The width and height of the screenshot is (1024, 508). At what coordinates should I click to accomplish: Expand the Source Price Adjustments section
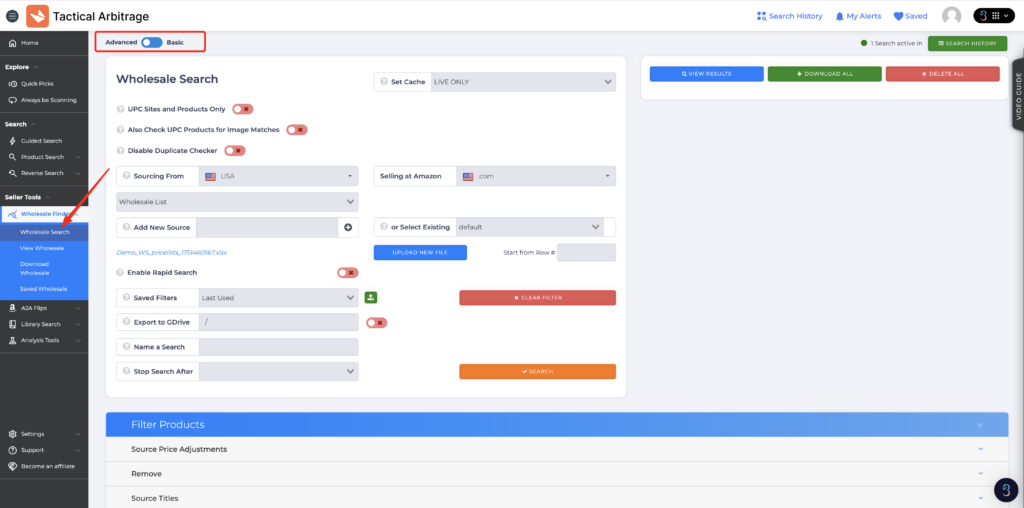click(x=558, y=449)
